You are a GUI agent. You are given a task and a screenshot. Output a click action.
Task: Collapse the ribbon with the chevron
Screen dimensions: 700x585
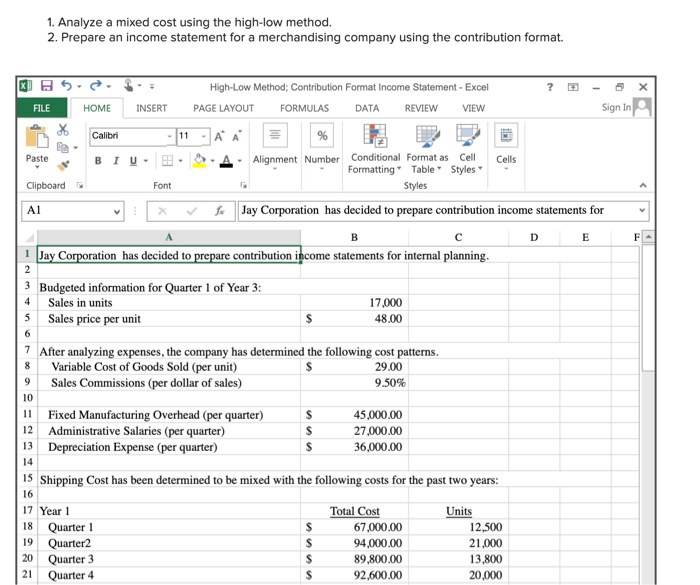(643, 185)
